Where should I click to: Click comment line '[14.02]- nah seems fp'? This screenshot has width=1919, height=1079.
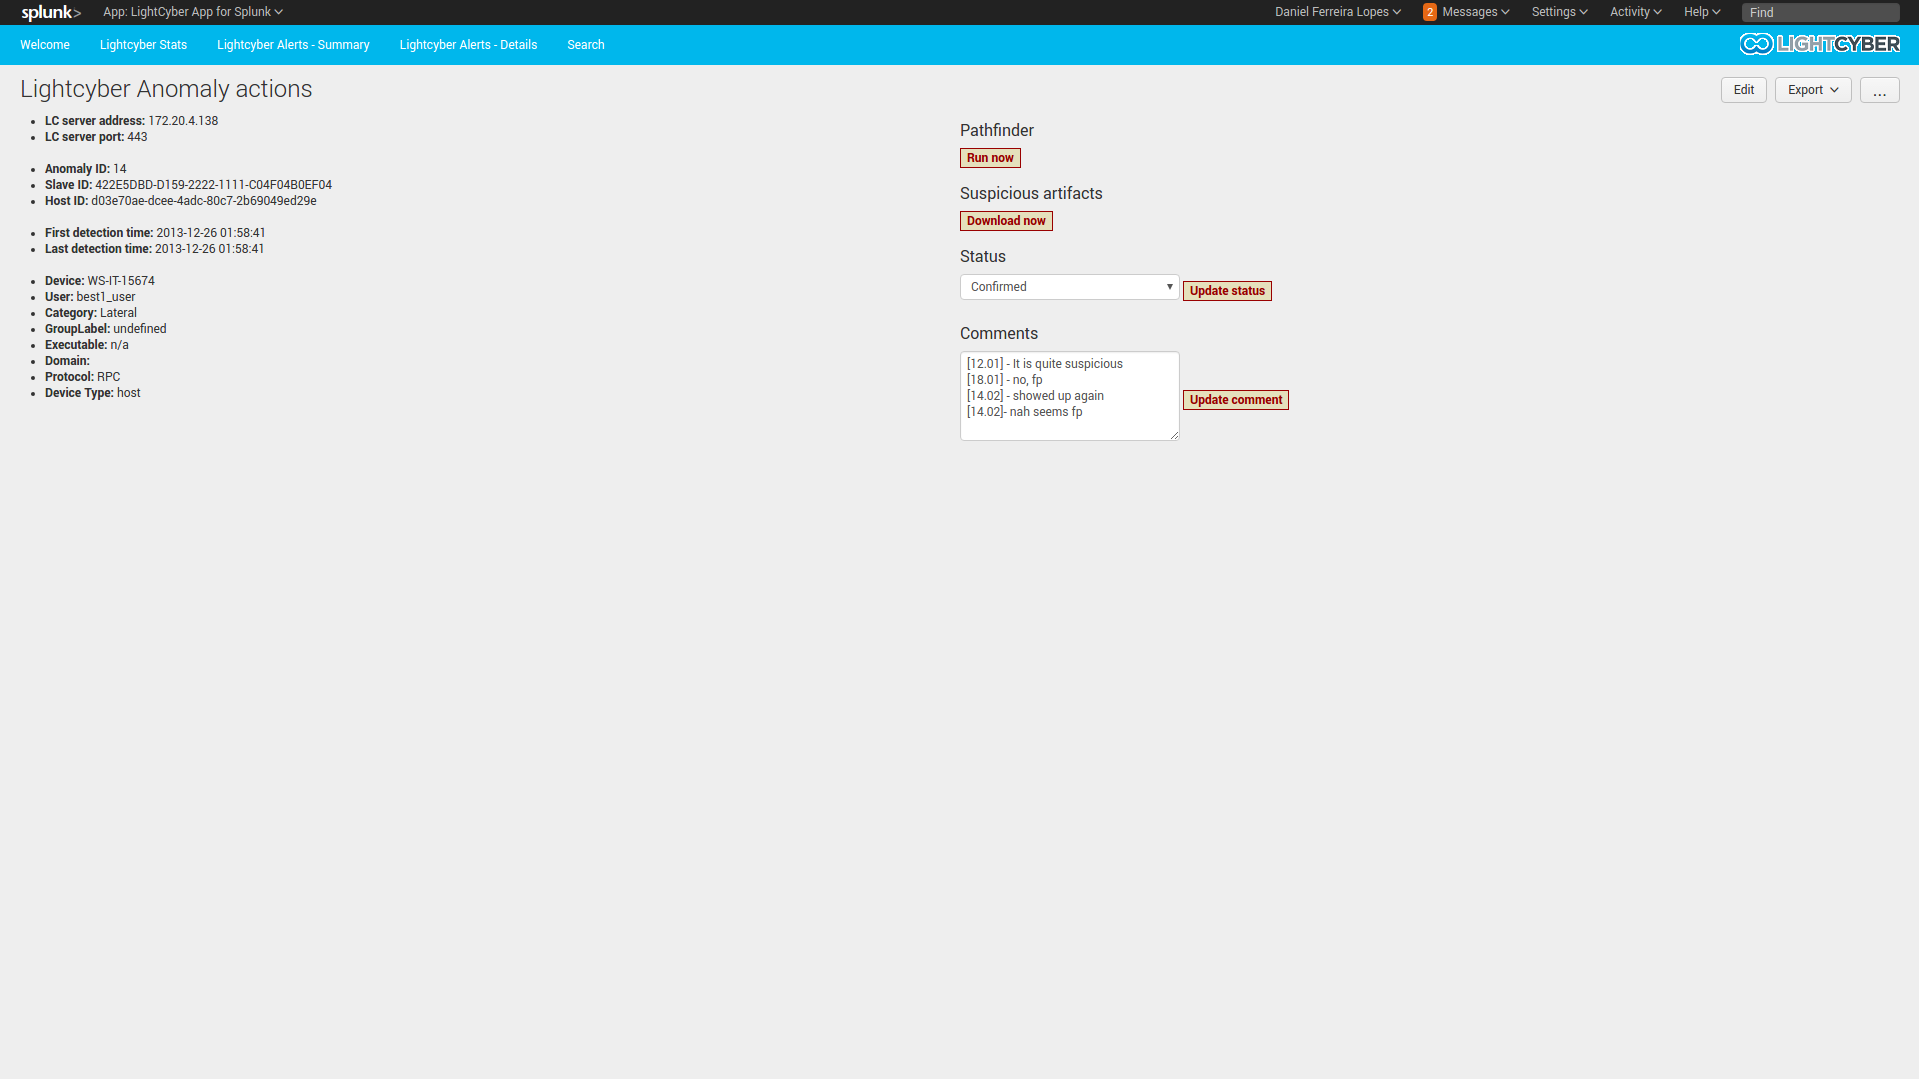pyautogui.click(x=1024, y=412)
